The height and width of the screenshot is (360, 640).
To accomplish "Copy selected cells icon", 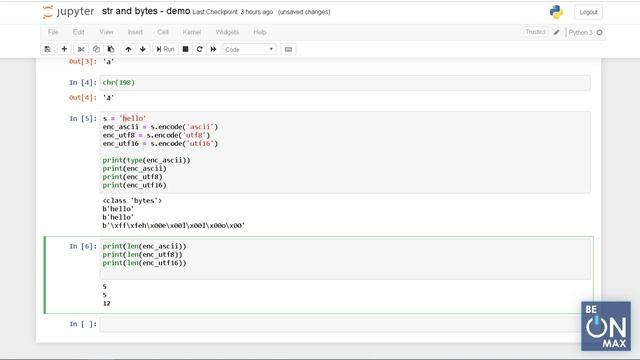I will click(96, 49).
